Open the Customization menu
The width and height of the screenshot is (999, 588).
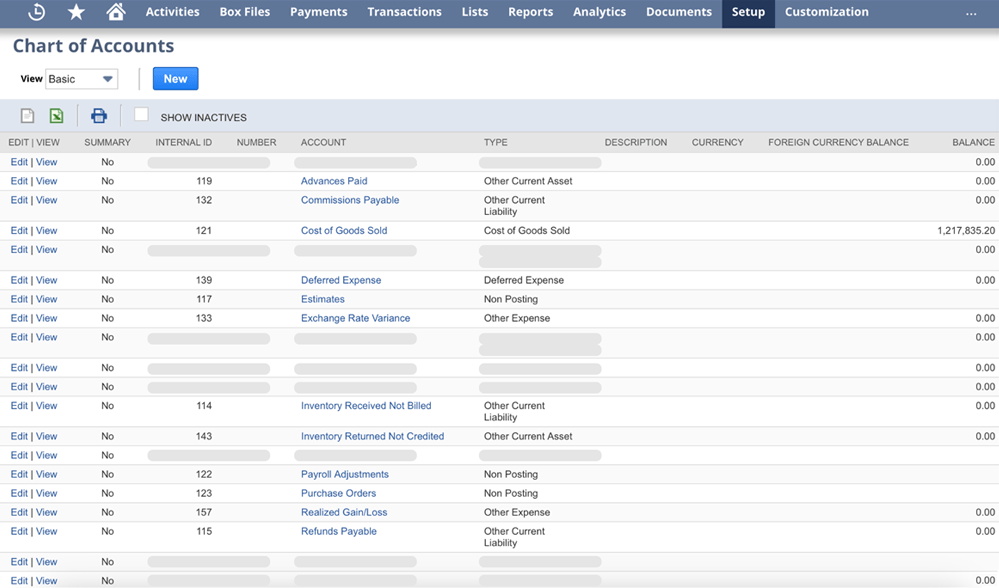pos(826,12)
